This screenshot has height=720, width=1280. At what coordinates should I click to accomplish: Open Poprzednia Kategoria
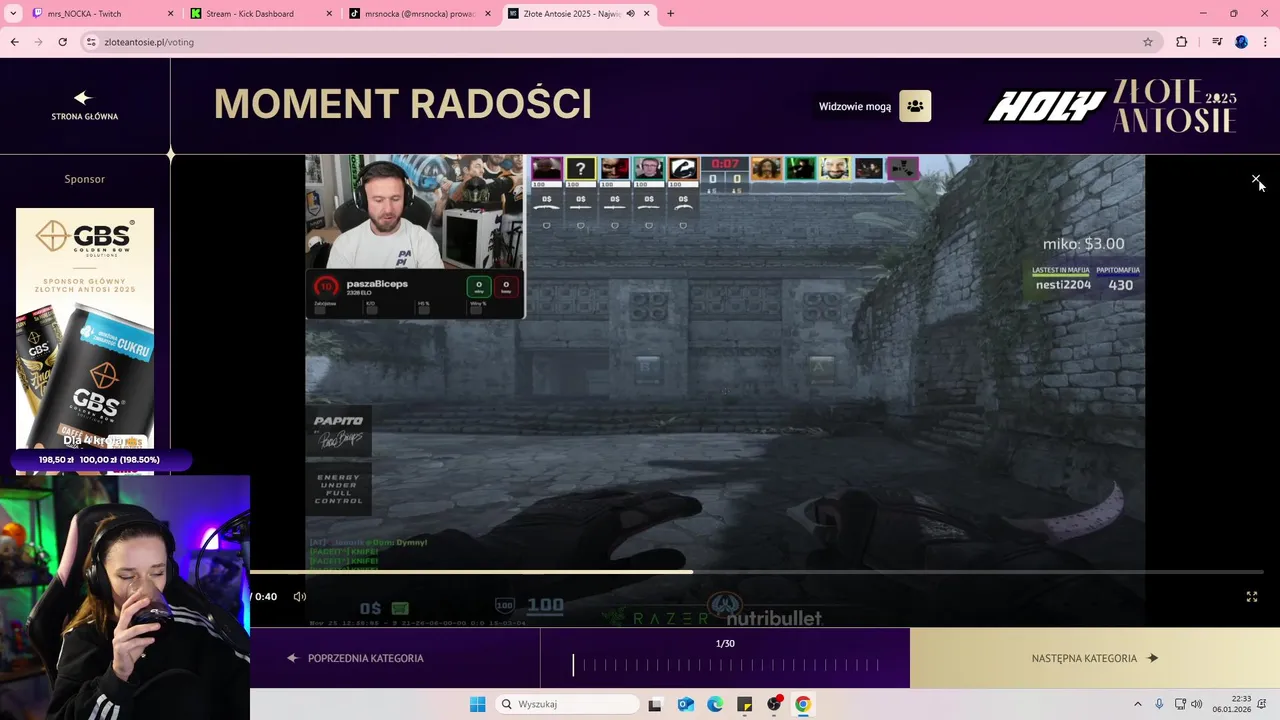(x=355, y=658)
